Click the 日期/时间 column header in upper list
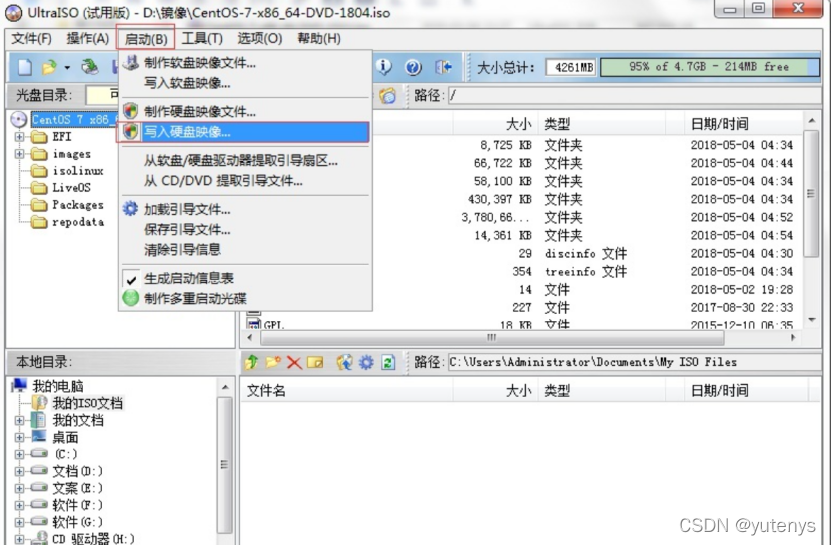 point(744,124)
